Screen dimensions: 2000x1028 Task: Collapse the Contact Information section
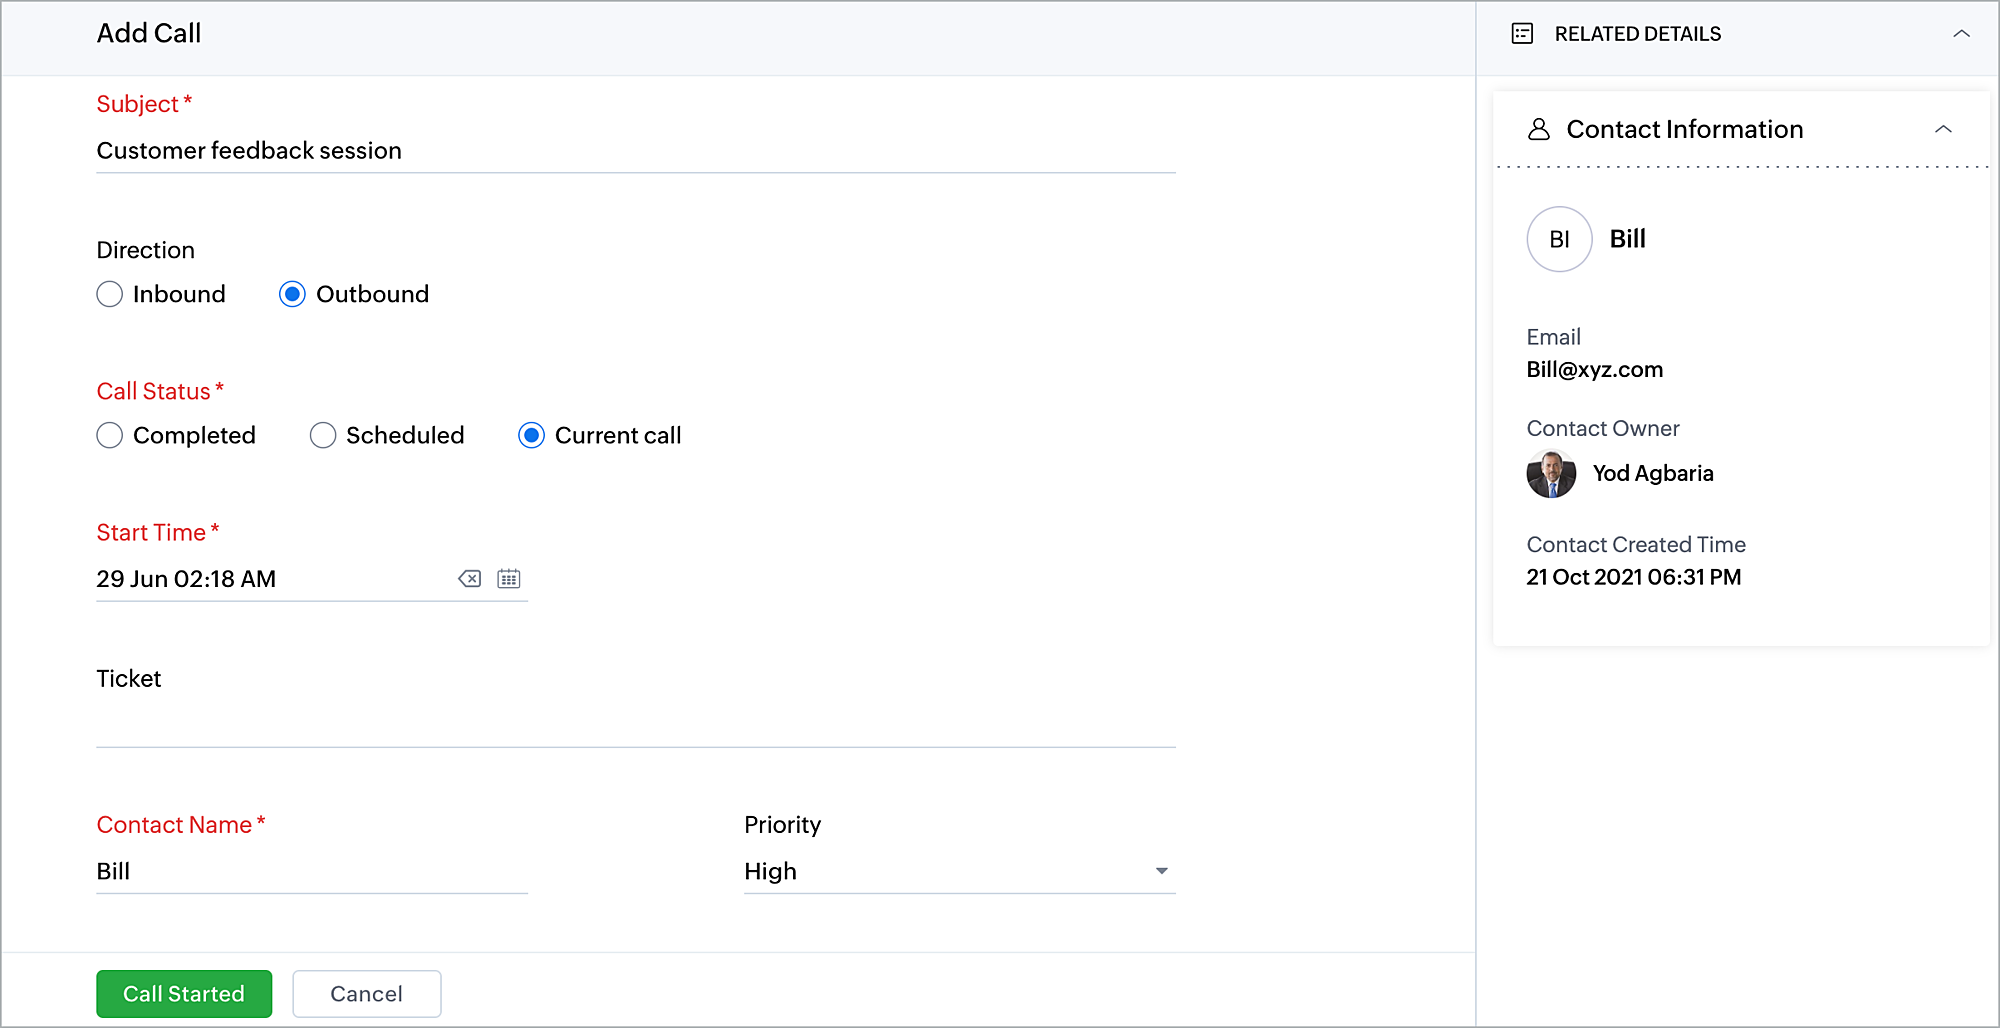(x=1943, y=129)
